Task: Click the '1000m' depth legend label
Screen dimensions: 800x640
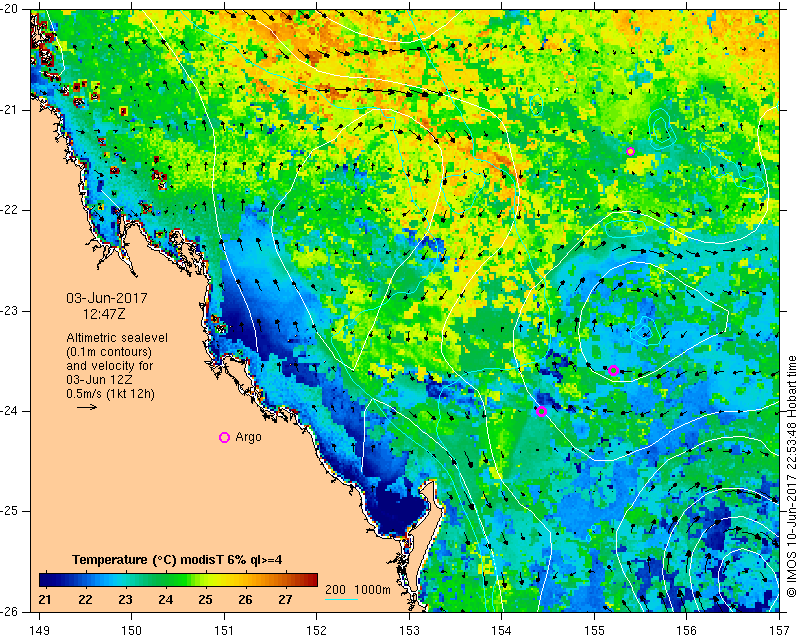Action: [372, 589]
